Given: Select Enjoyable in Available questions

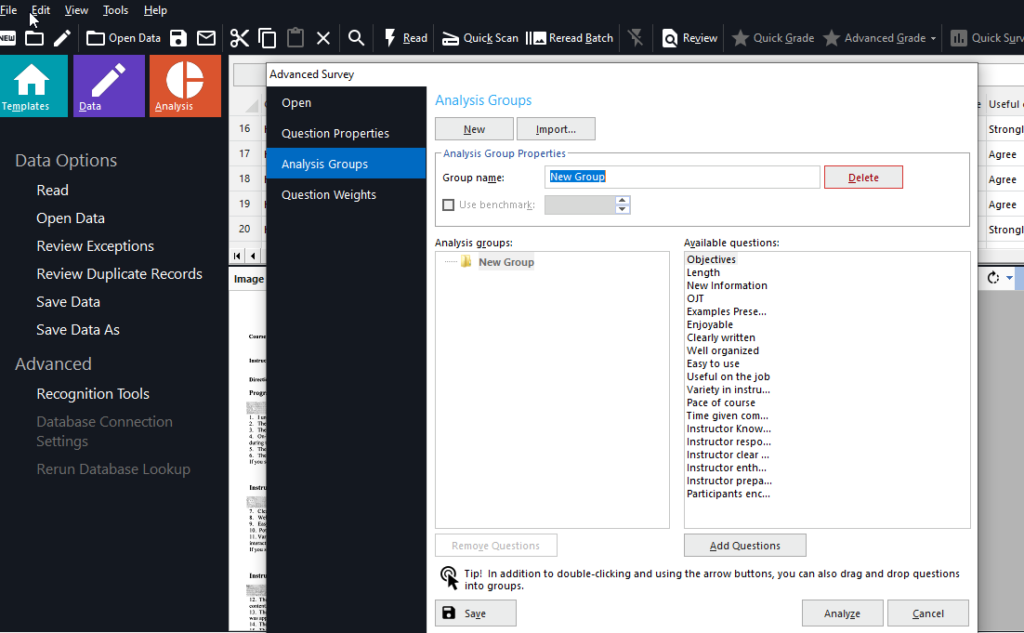Looking at the screenshot, I should coord(710,325).
